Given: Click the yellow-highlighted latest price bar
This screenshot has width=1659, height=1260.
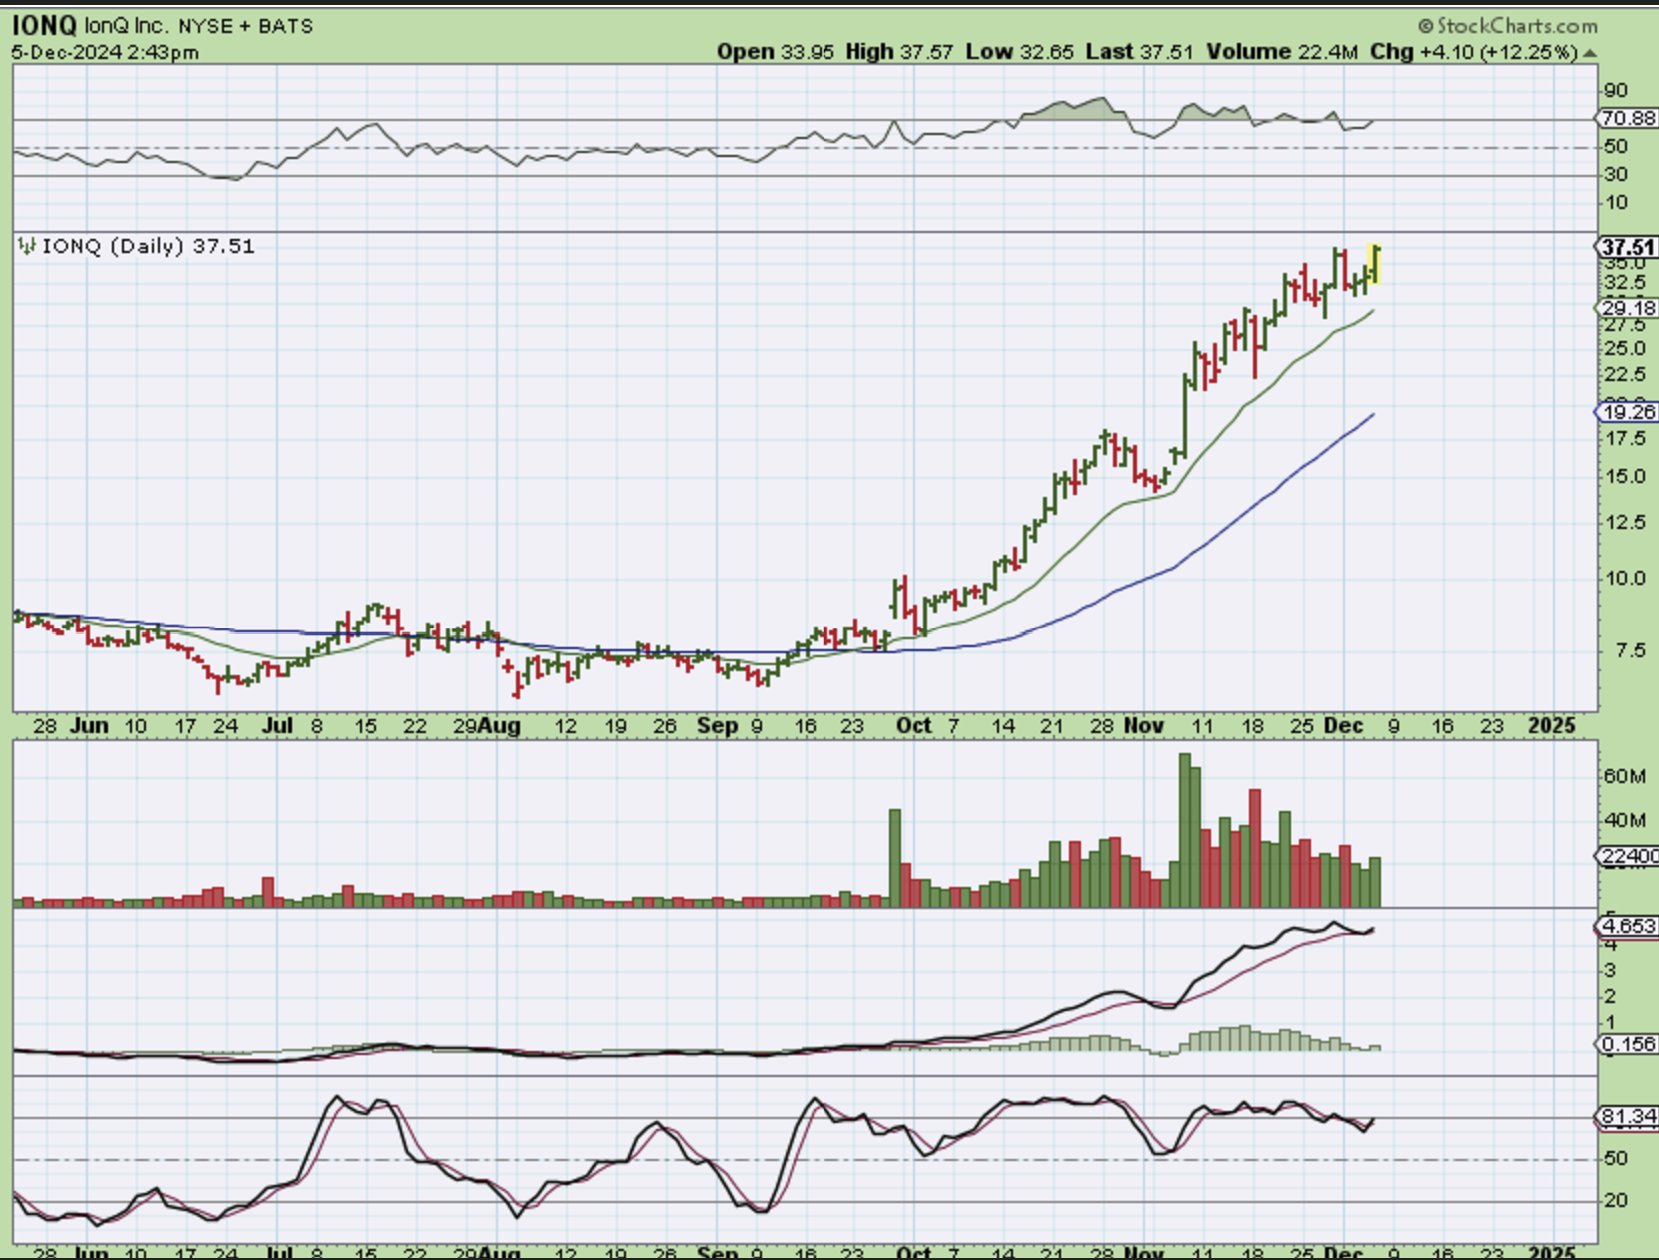Looking at the screenshot, I should [x=1376, y=264].
